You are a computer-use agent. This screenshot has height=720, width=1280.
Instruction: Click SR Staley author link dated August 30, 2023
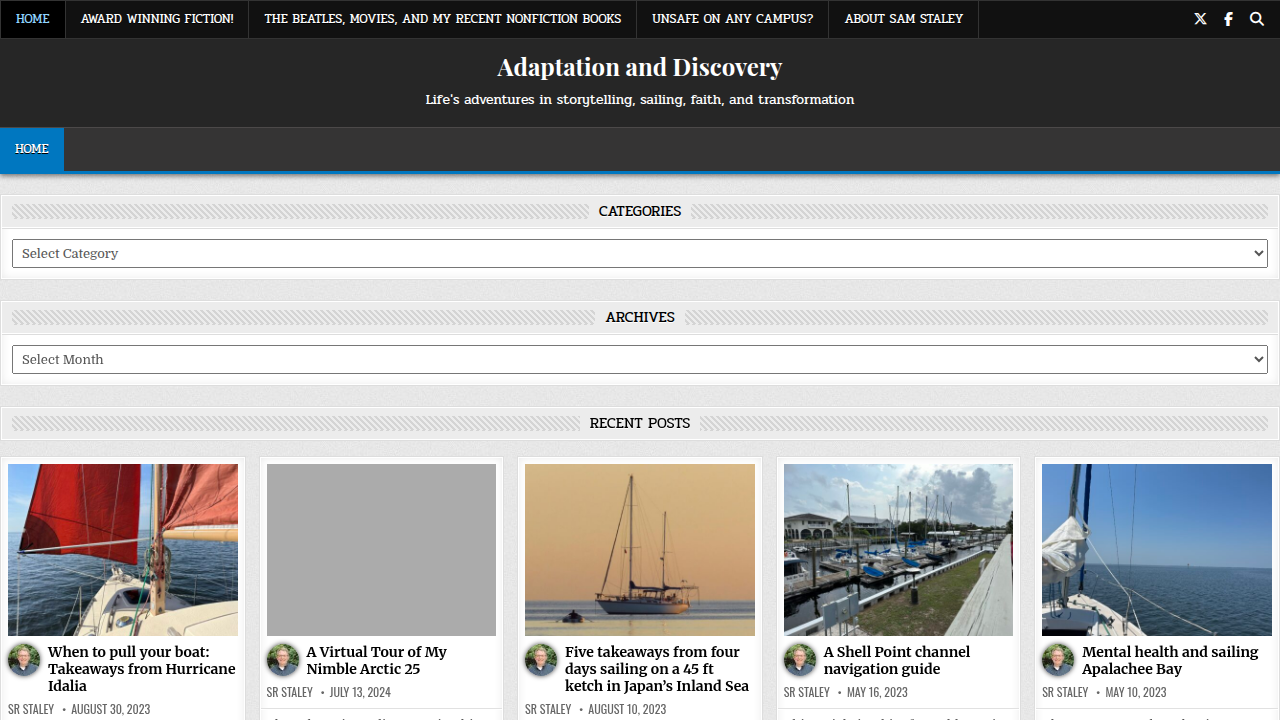point(31,709)
